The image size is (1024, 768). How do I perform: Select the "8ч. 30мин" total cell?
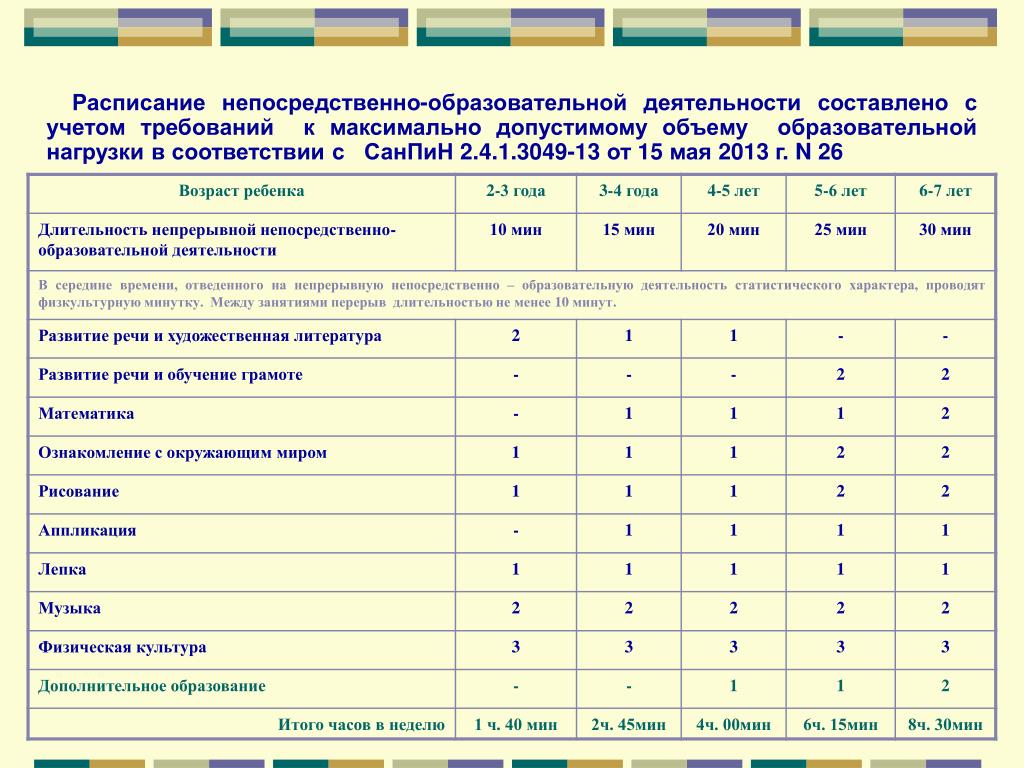[945, 725]
